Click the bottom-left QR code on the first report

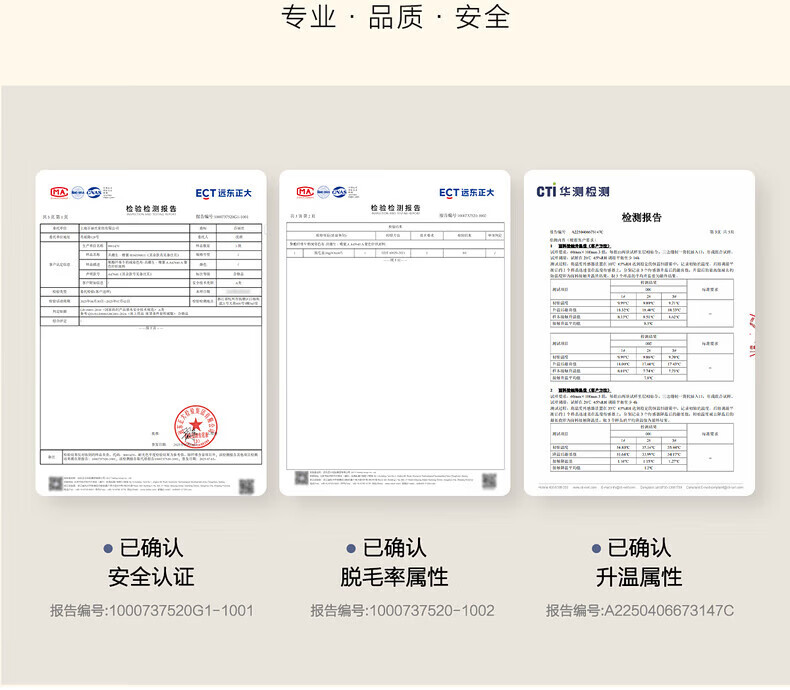coord(55,487)
